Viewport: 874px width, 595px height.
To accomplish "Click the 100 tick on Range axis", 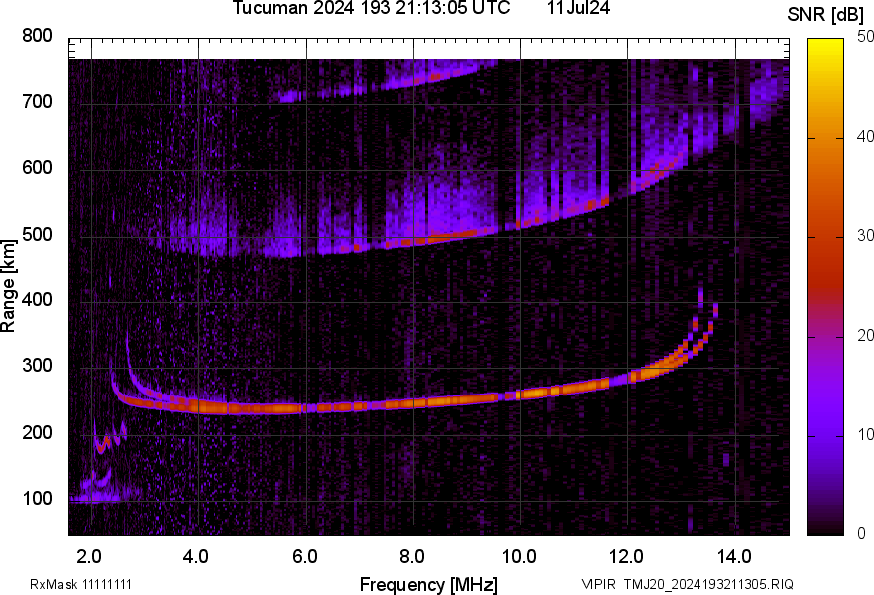I will coord(38,500).
